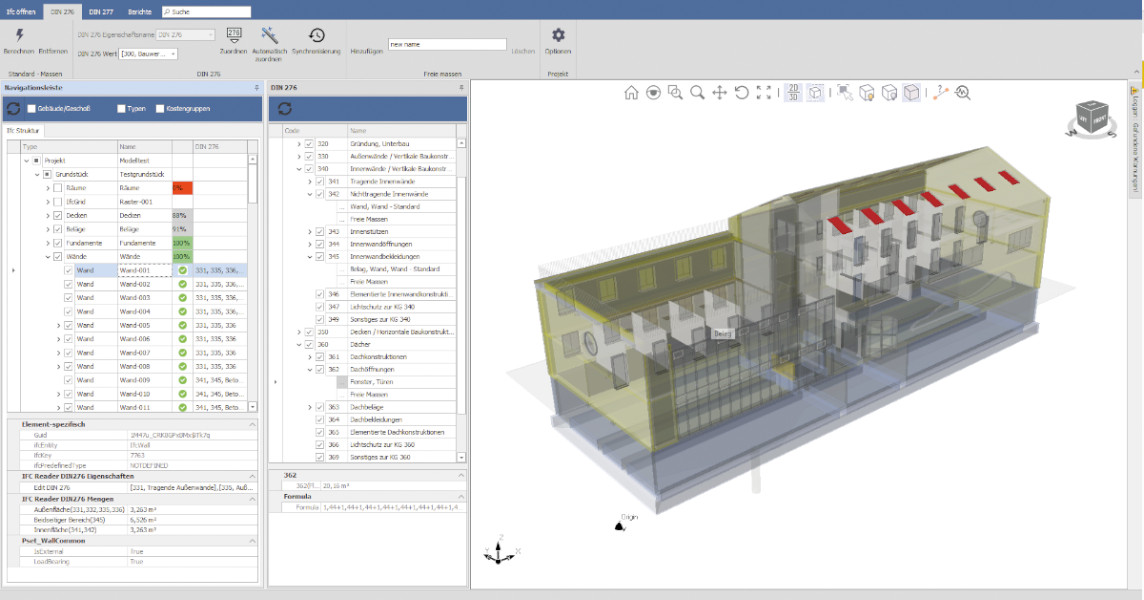The width and height of the screenshot is (1144, 600).
Task: Toggle 2D/3D view mode
Action: (793, 92)
